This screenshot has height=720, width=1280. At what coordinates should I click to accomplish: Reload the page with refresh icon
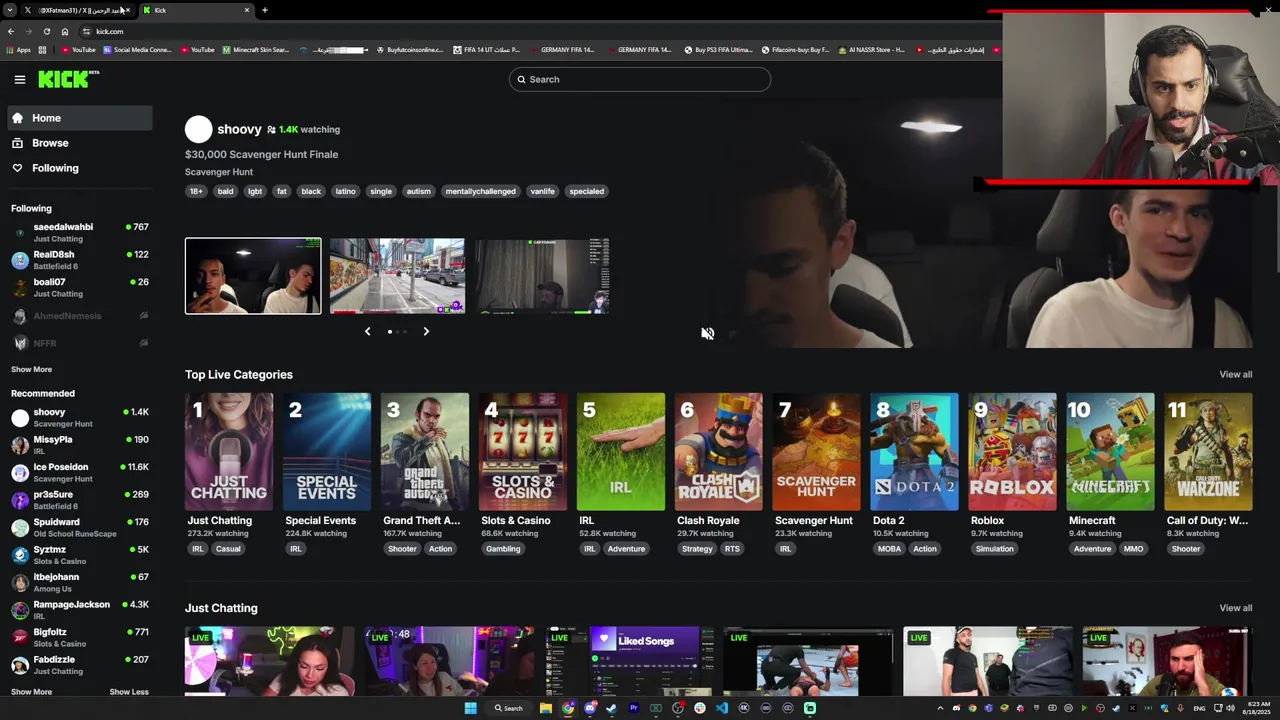(x=46, y=31)
